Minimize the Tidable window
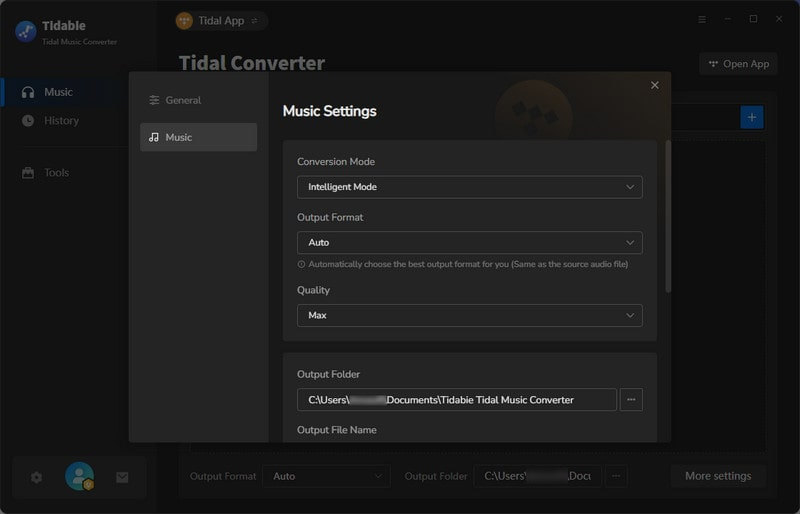800x514 pixels. 728,19
